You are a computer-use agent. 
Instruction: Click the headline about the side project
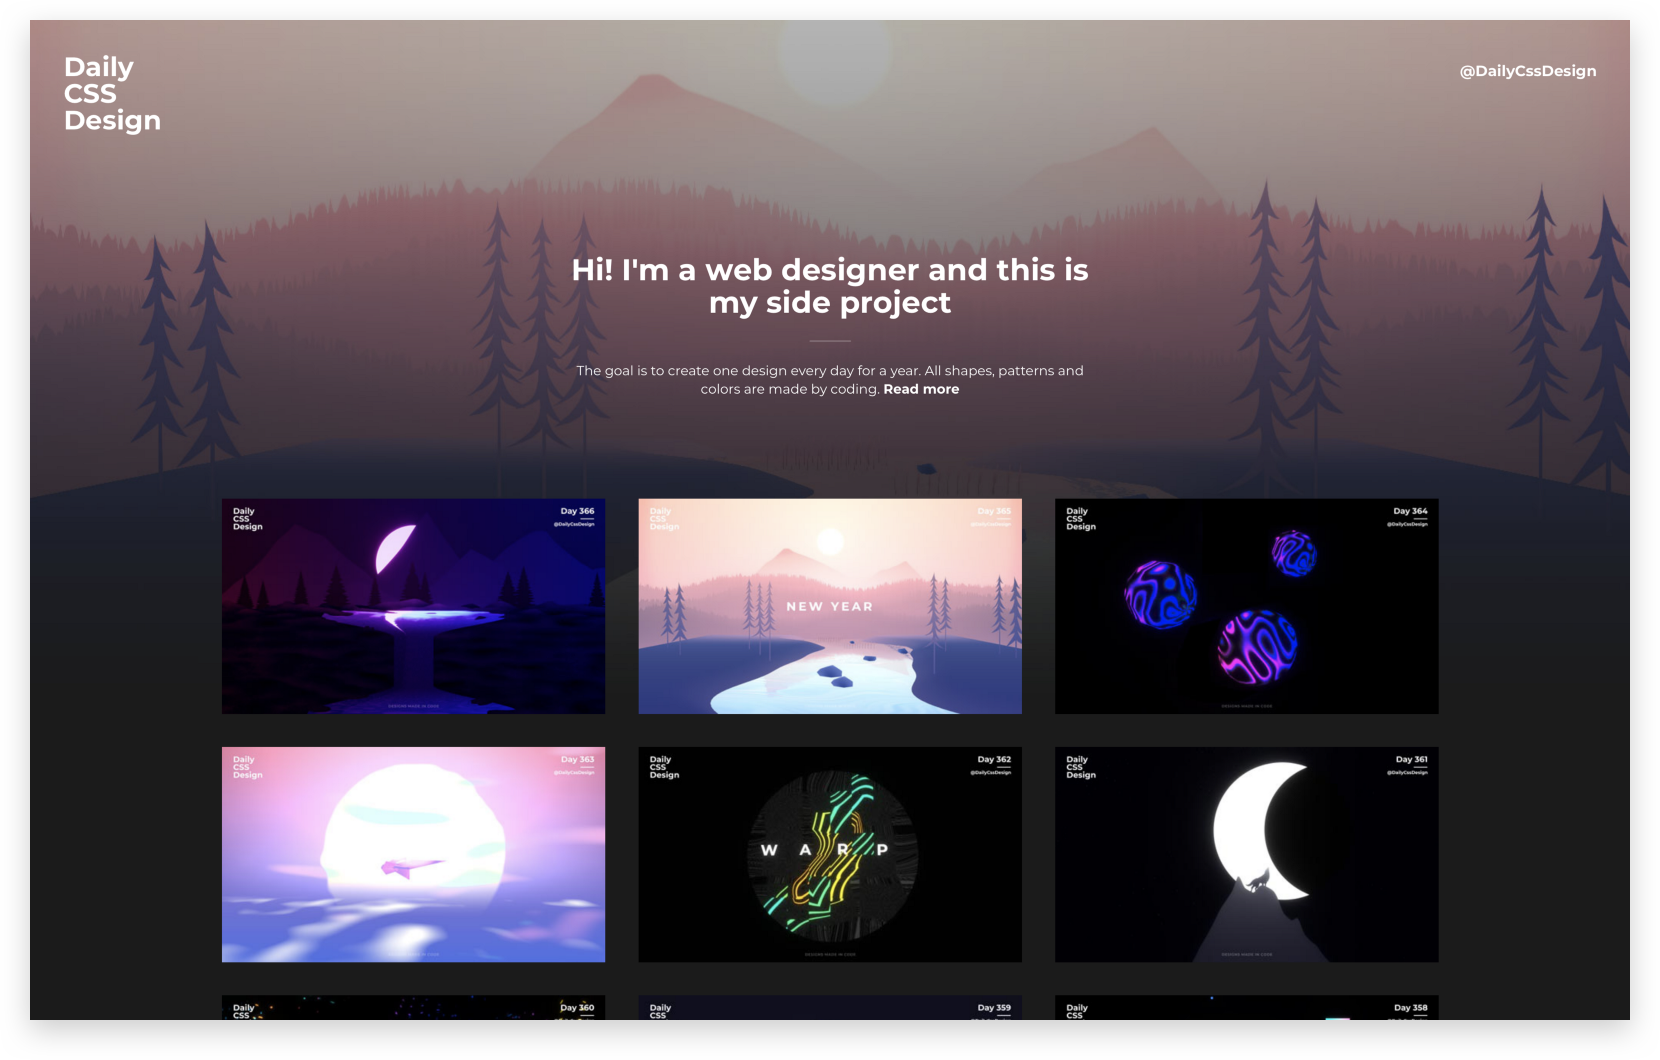830,286
